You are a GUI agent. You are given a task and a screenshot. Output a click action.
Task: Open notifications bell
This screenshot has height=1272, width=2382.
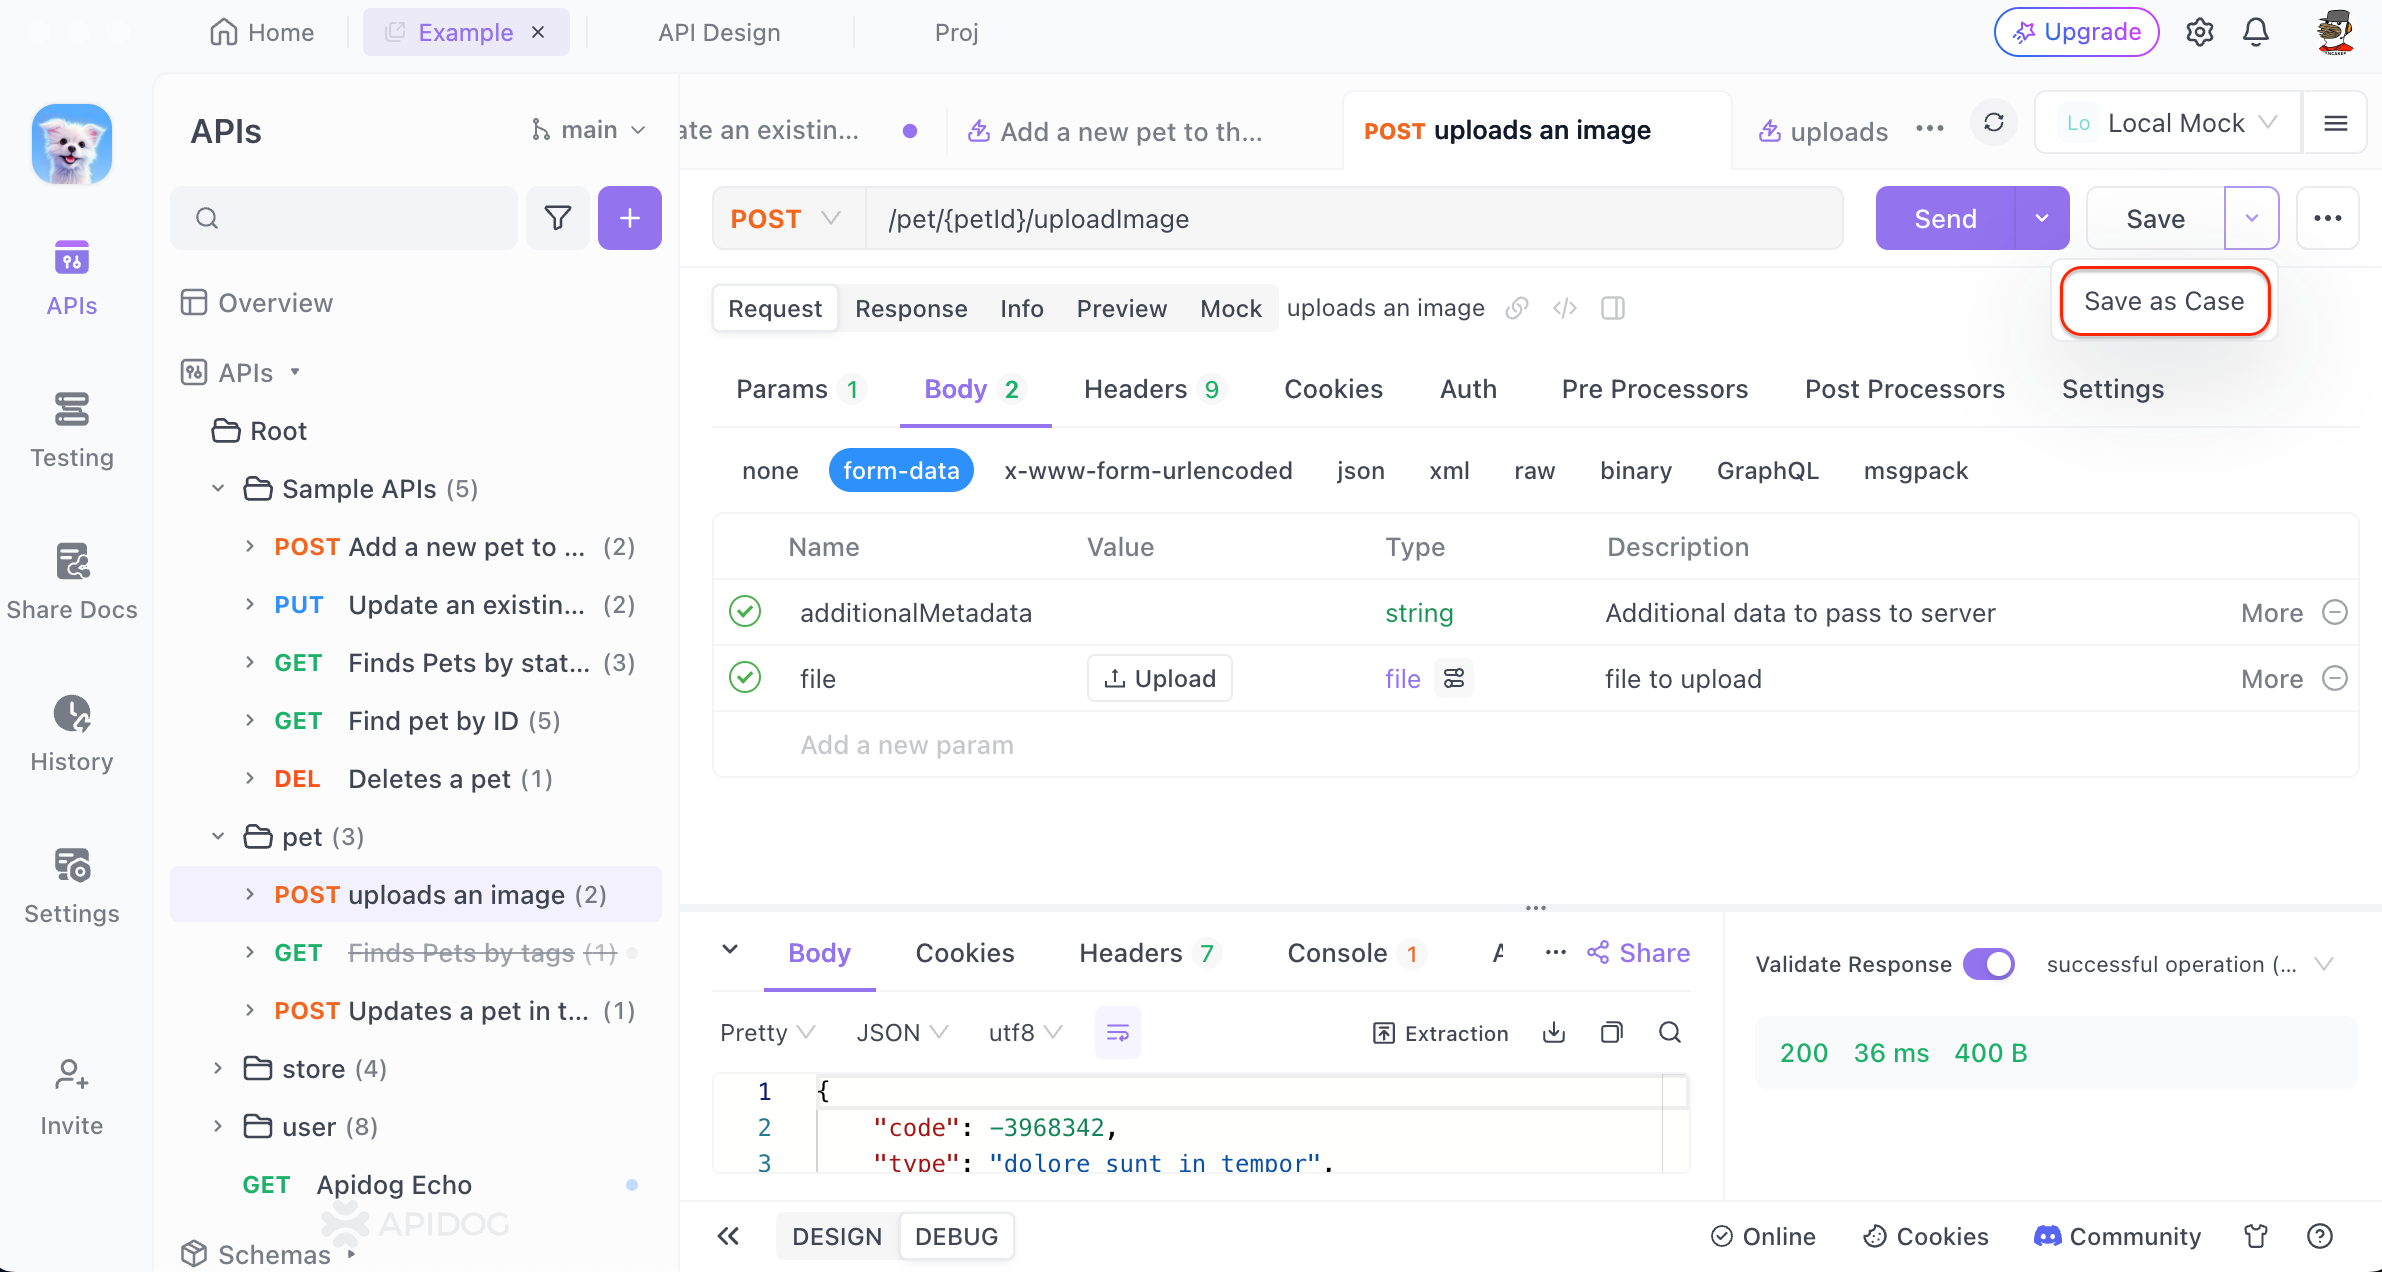click(x=2256, y=33)
